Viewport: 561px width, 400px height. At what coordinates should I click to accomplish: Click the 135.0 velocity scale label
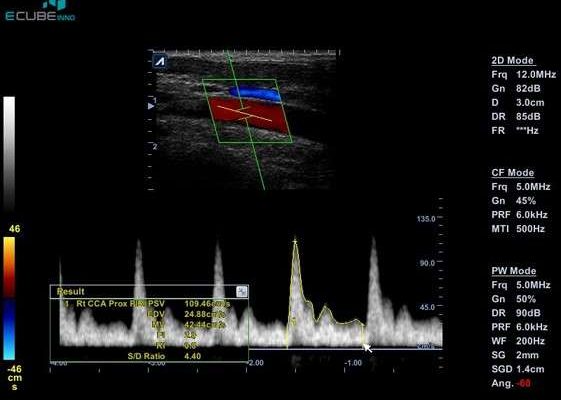(x=426, y=219)
